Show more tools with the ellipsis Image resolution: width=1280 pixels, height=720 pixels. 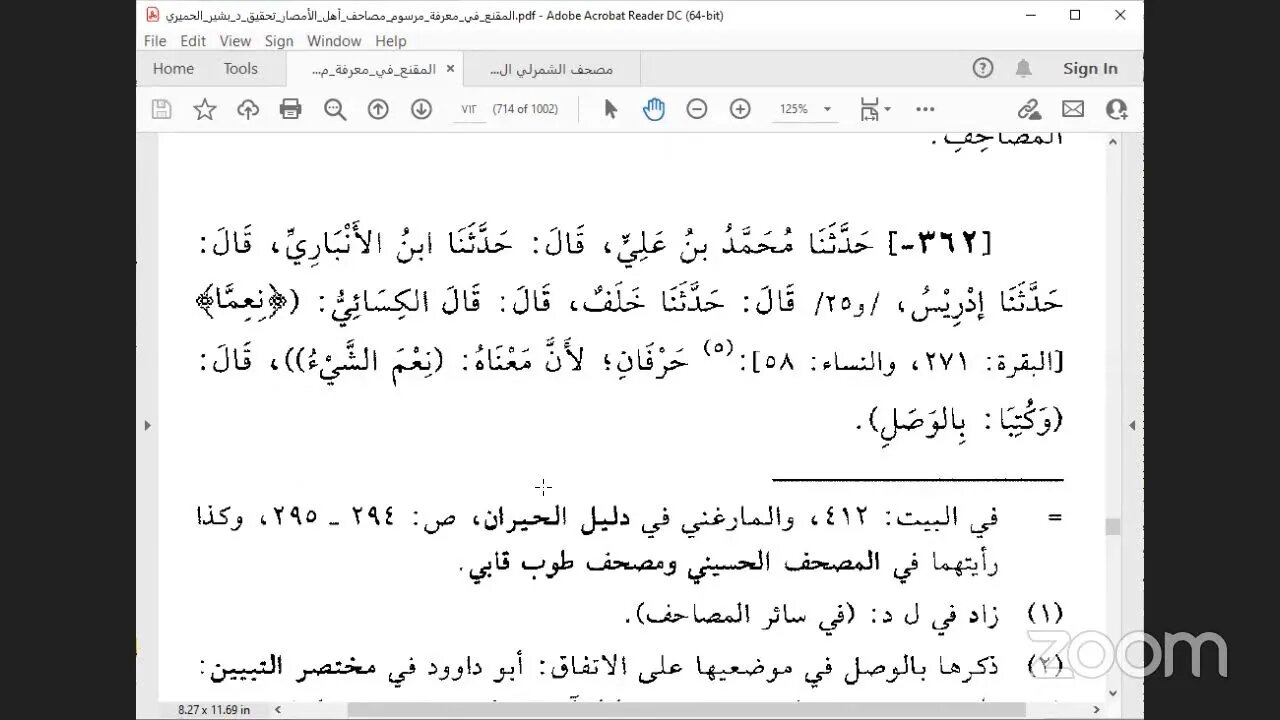point(925,109)
